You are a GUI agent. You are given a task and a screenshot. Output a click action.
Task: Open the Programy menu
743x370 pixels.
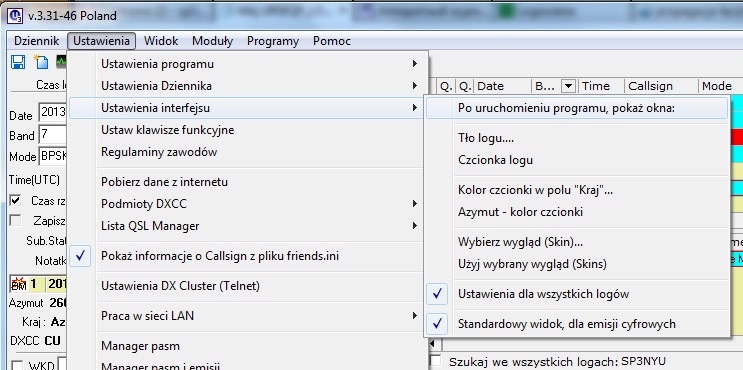(x=273, y=41)
